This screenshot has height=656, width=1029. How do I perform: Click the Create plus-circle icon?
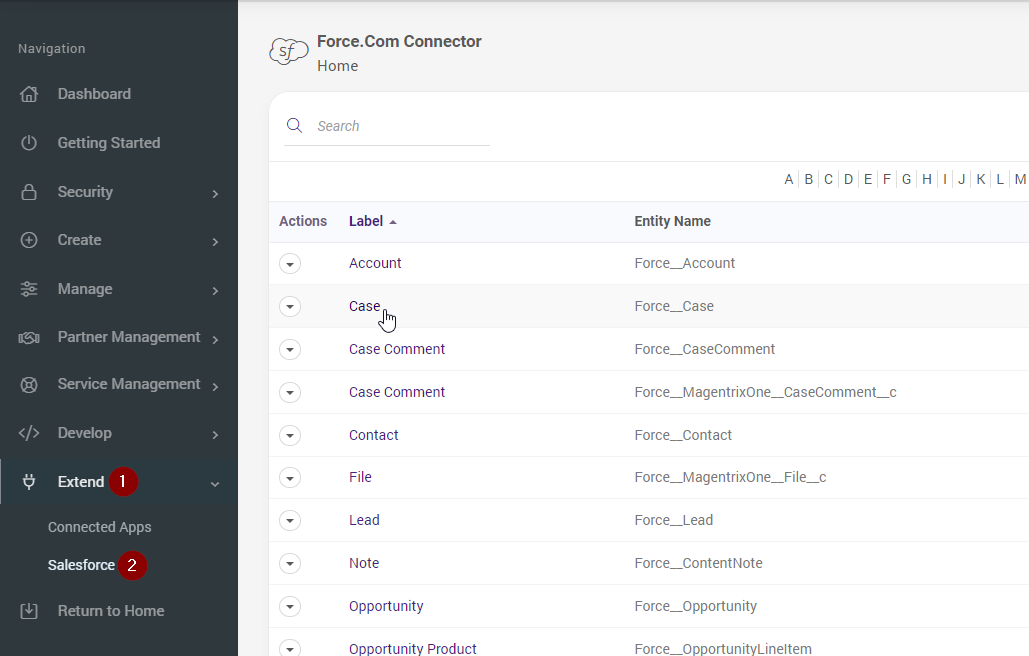click(29, 240)
